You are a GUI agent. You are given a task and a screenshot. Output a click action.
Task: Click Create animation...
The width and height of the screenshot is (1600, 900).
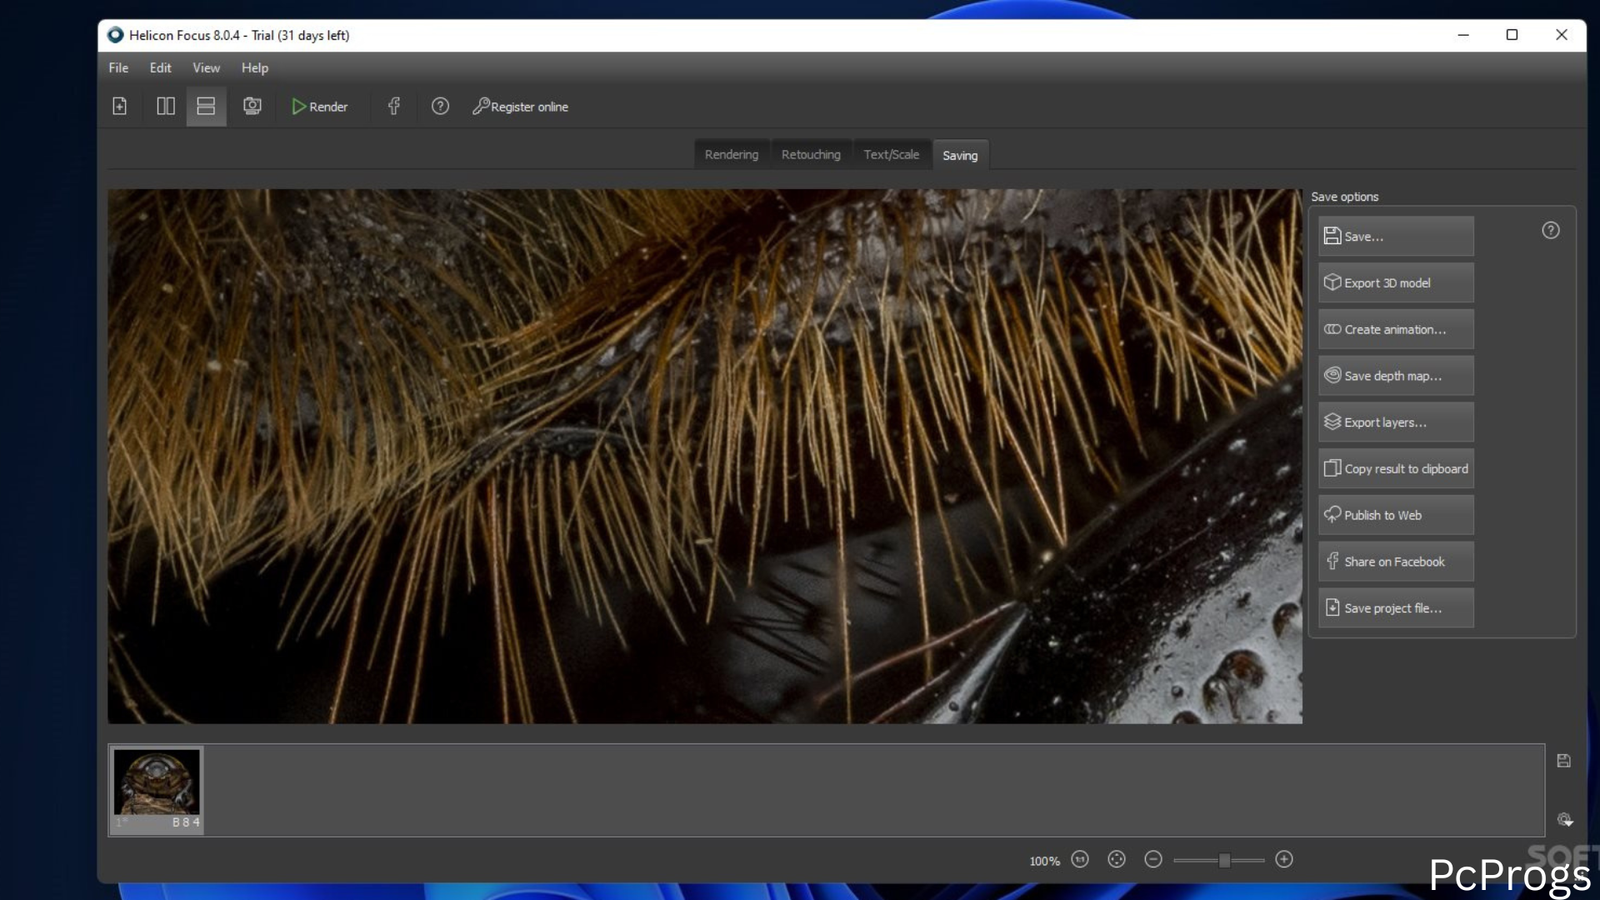pos(1396,329)
